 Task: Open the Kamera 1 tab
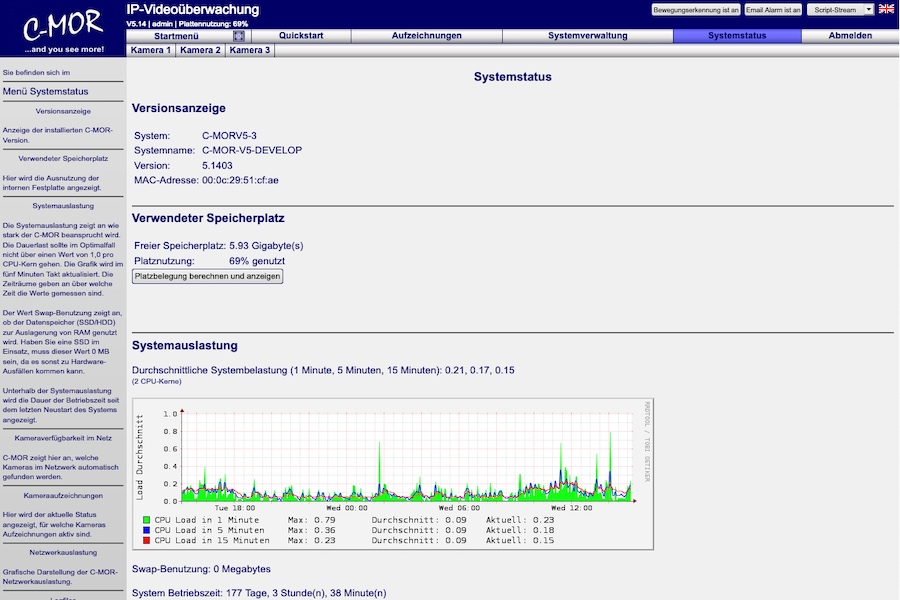point(150,50)
